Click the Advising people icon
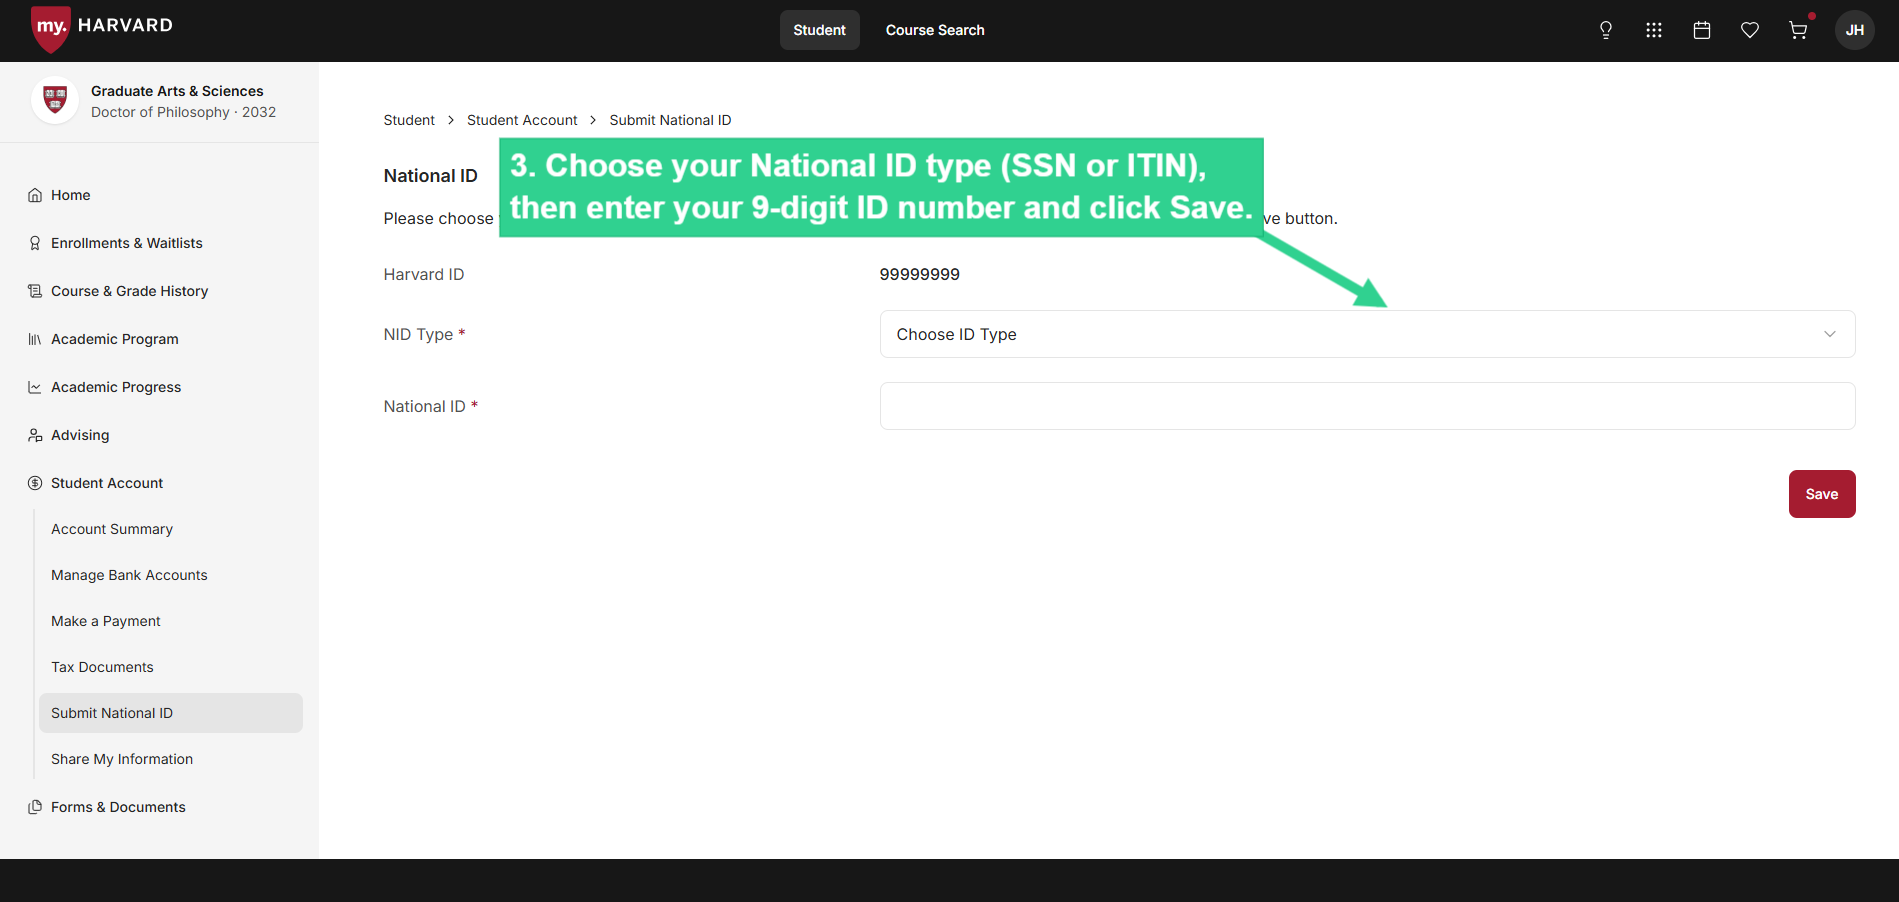 point(35,435)
